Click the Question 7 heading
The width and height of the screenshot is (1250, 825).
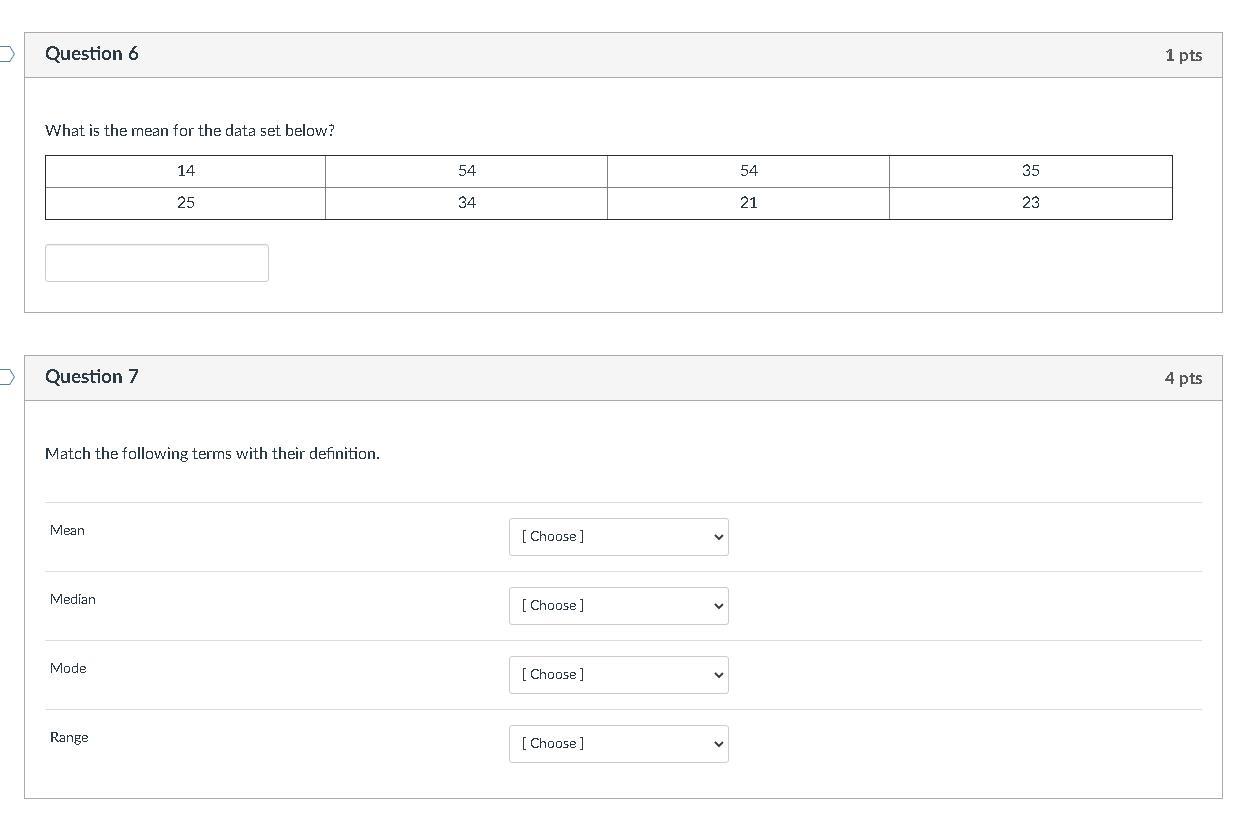pos(92,377)
